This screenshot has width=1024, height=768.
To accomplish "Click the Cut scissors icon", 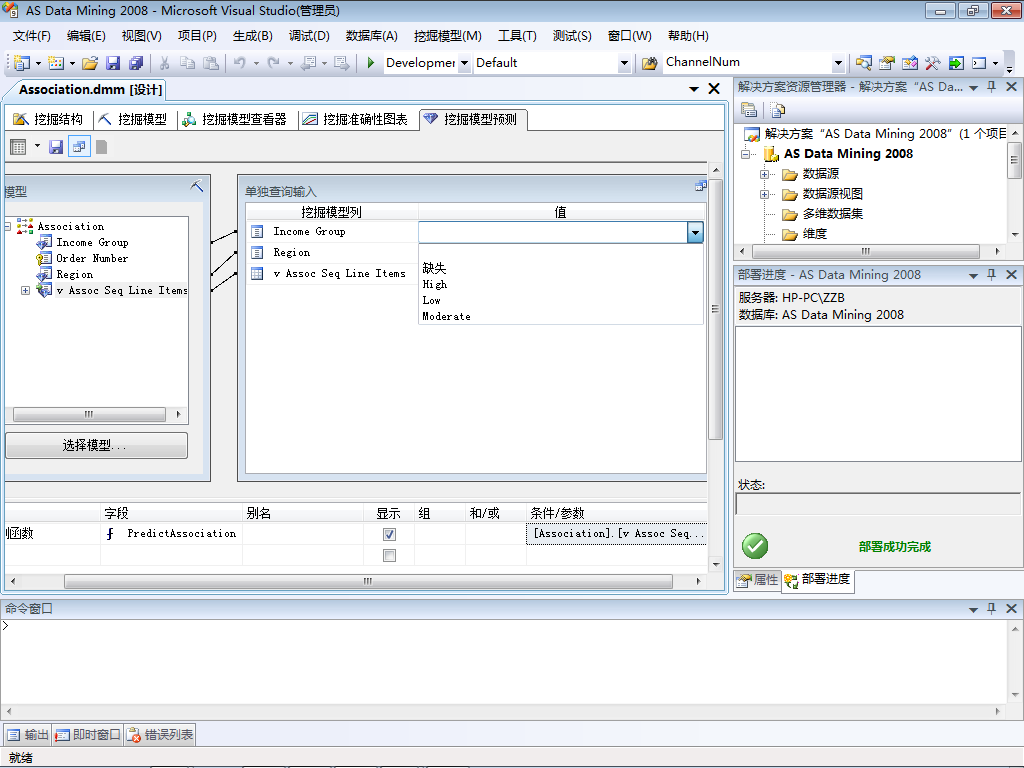I will click(x=165, y=63).
